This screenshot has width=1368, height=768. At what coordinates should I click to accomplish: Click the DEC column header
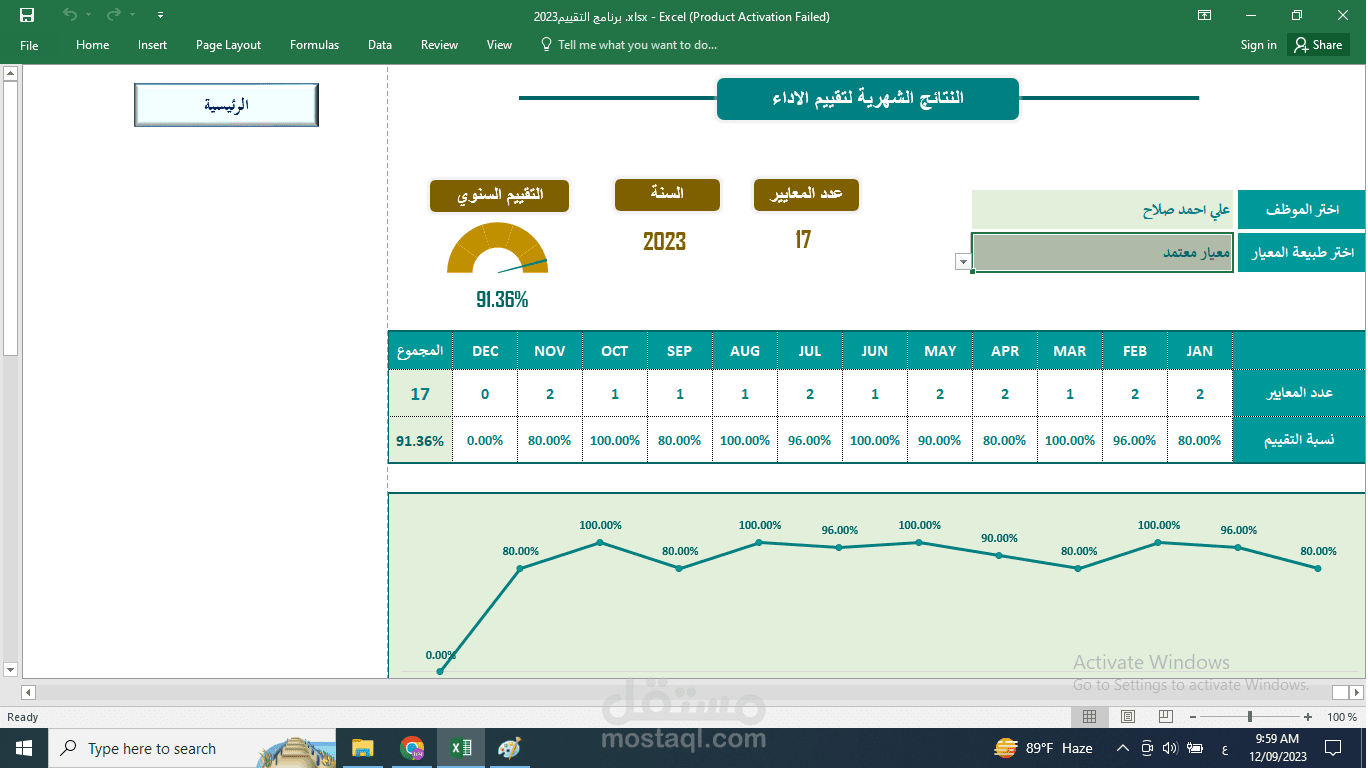pos(485,351)
